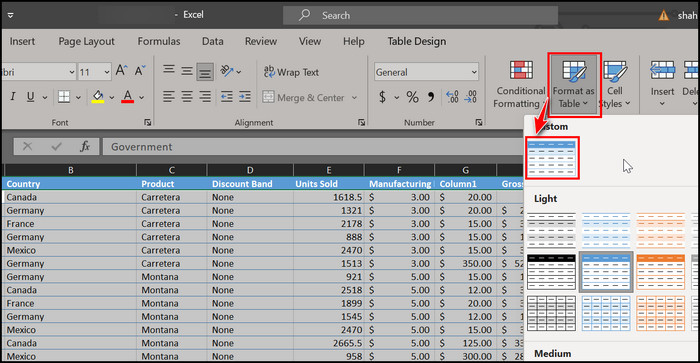Expand the underline options arrow
700x363 pixels.
[45, 97]
